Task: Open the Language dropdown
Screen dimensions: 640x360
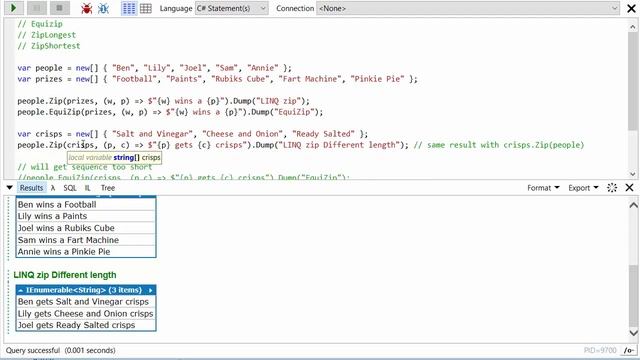Action: 231,8
